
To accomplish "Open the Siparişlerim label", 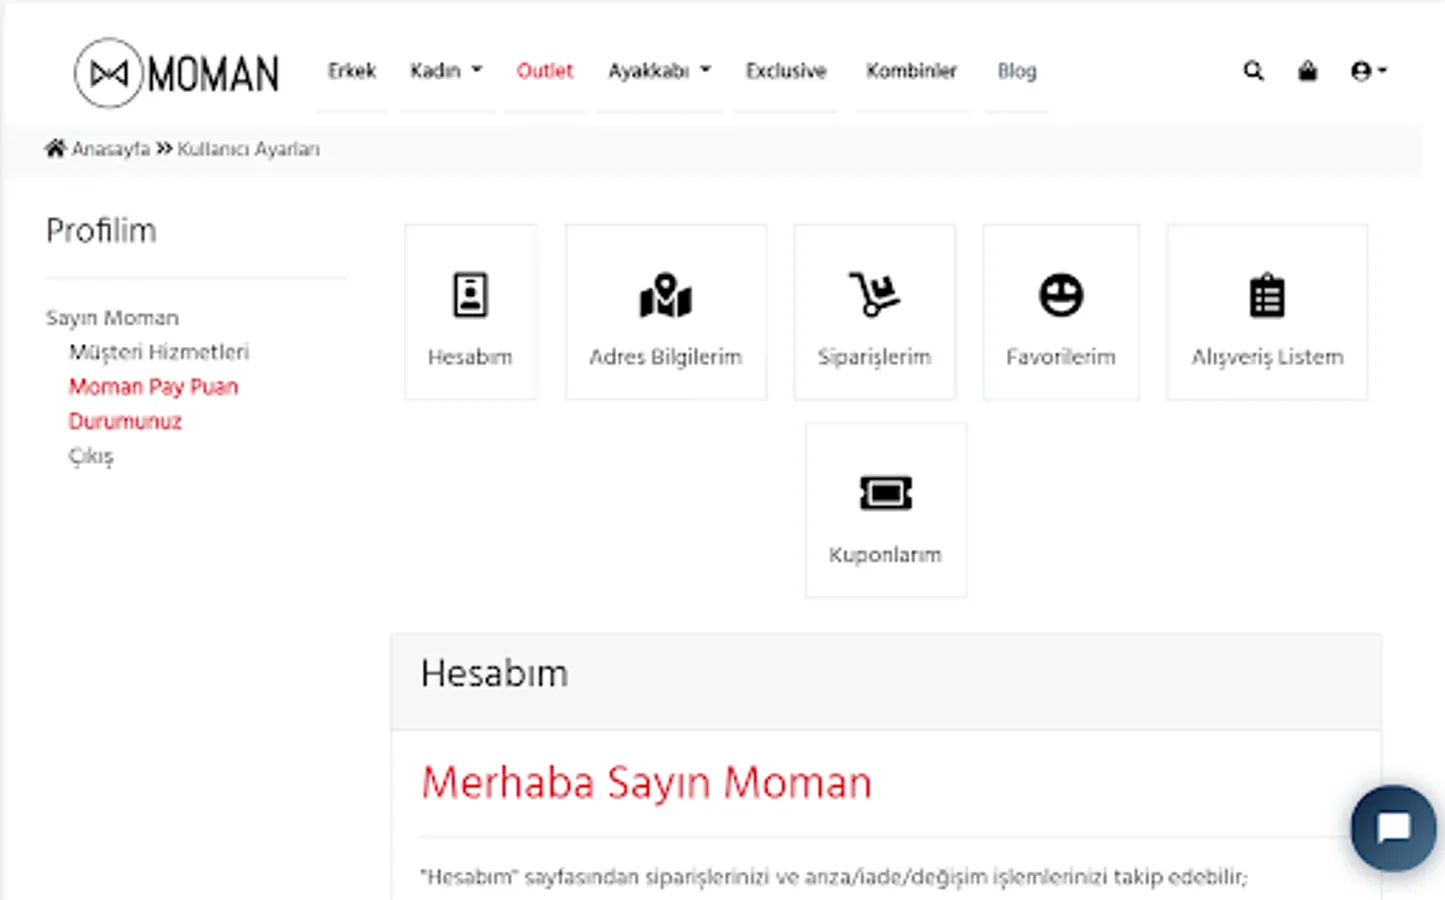I will coord(874,357).
